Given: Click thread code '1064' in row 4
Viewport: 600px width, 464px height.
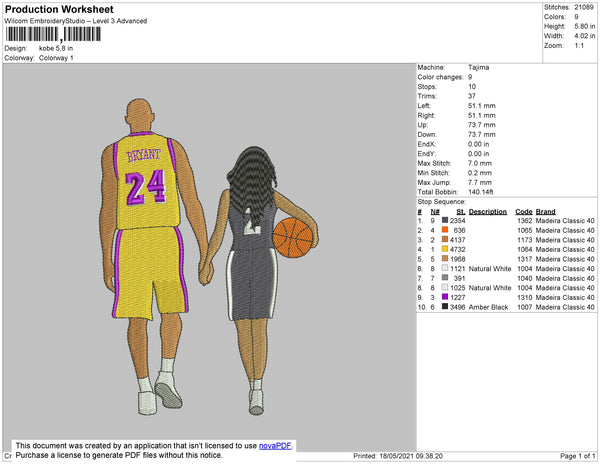Looking at the screenshot, I should tap(525, 249).
